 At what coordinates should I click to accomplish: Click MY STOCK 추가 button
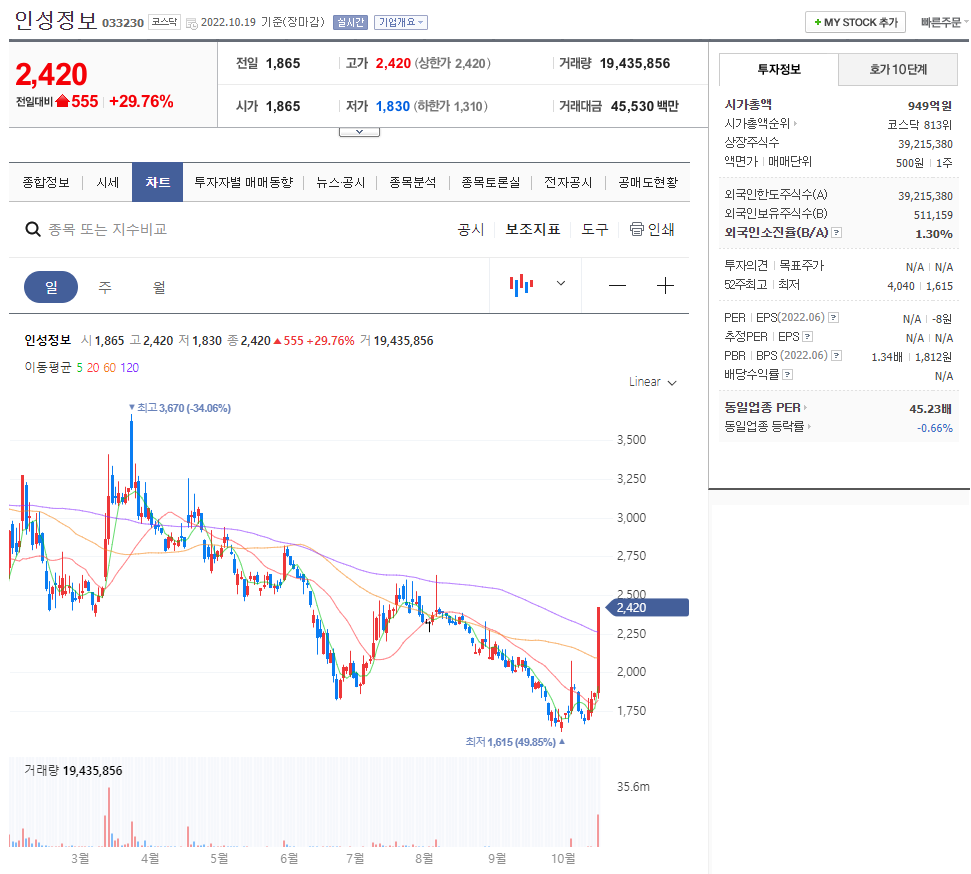[x=855, y=22]
